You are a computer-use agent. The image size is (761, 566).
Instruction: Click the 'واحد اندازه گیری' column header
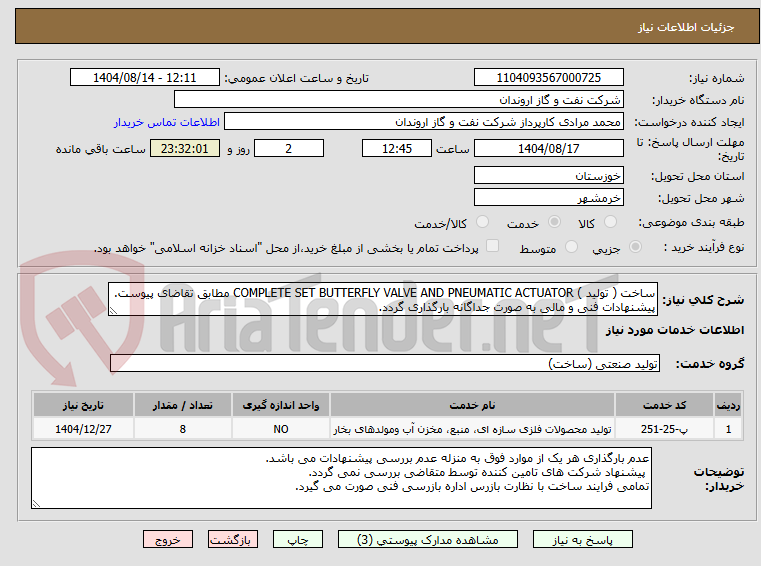click(281, 405)
